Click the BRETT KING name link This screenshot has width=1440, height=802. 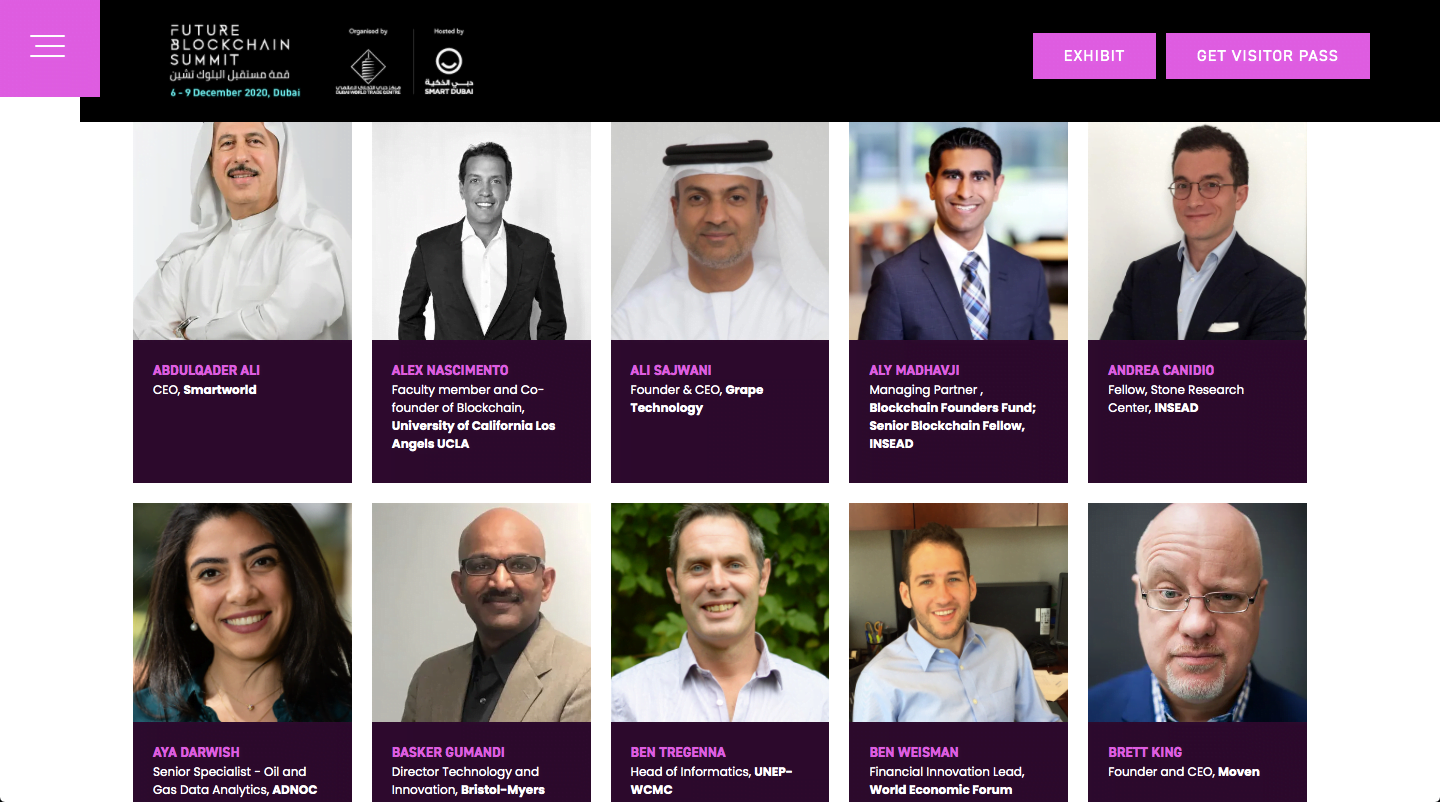pyautogui.click(x=1145, y=752)
